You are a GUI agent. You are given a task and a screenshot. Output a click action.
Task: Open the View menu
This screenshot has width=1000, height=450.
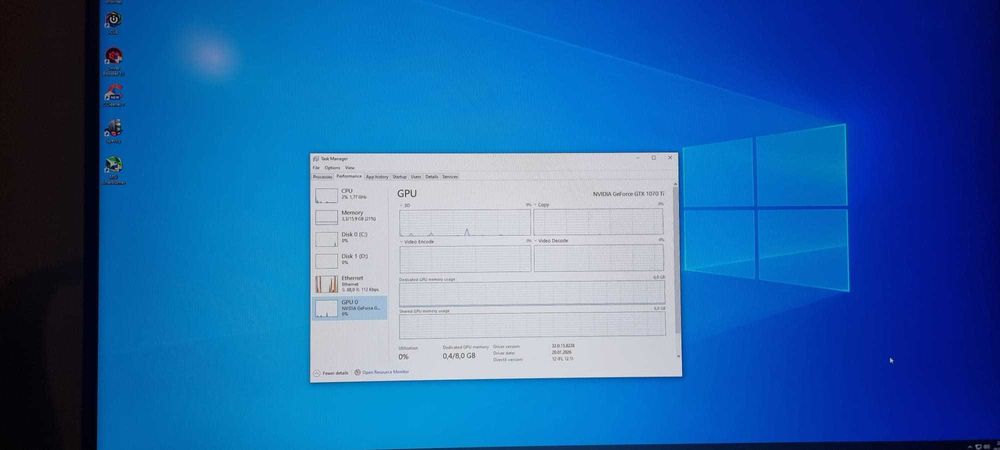349,168
